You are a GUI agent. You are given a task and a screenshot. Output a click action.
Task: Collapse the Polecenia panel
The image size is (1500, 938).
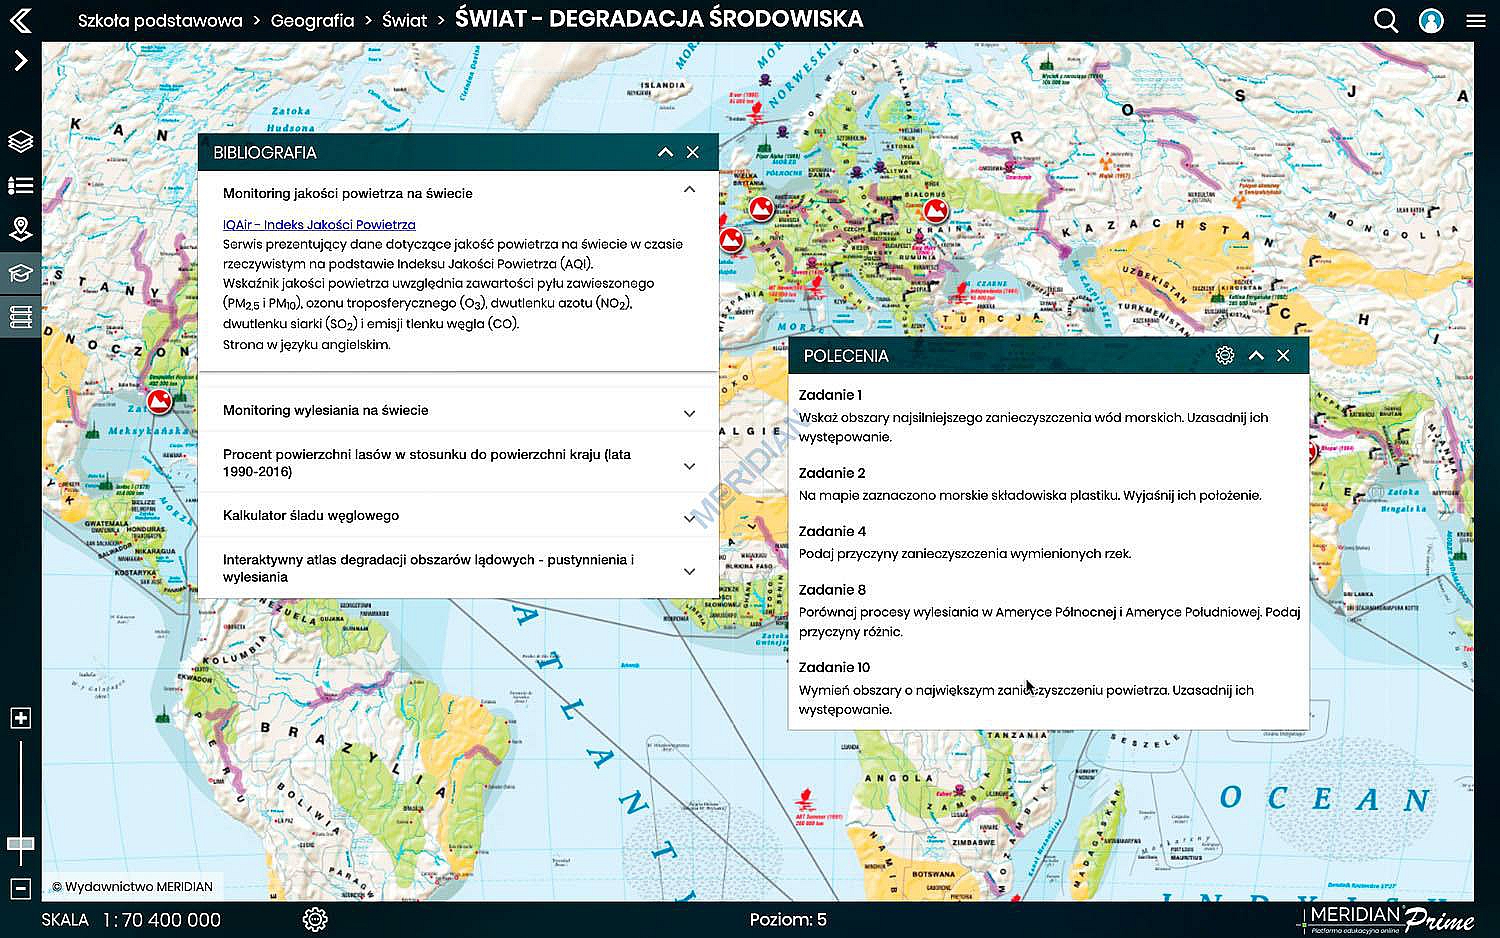click(1256, 355)
